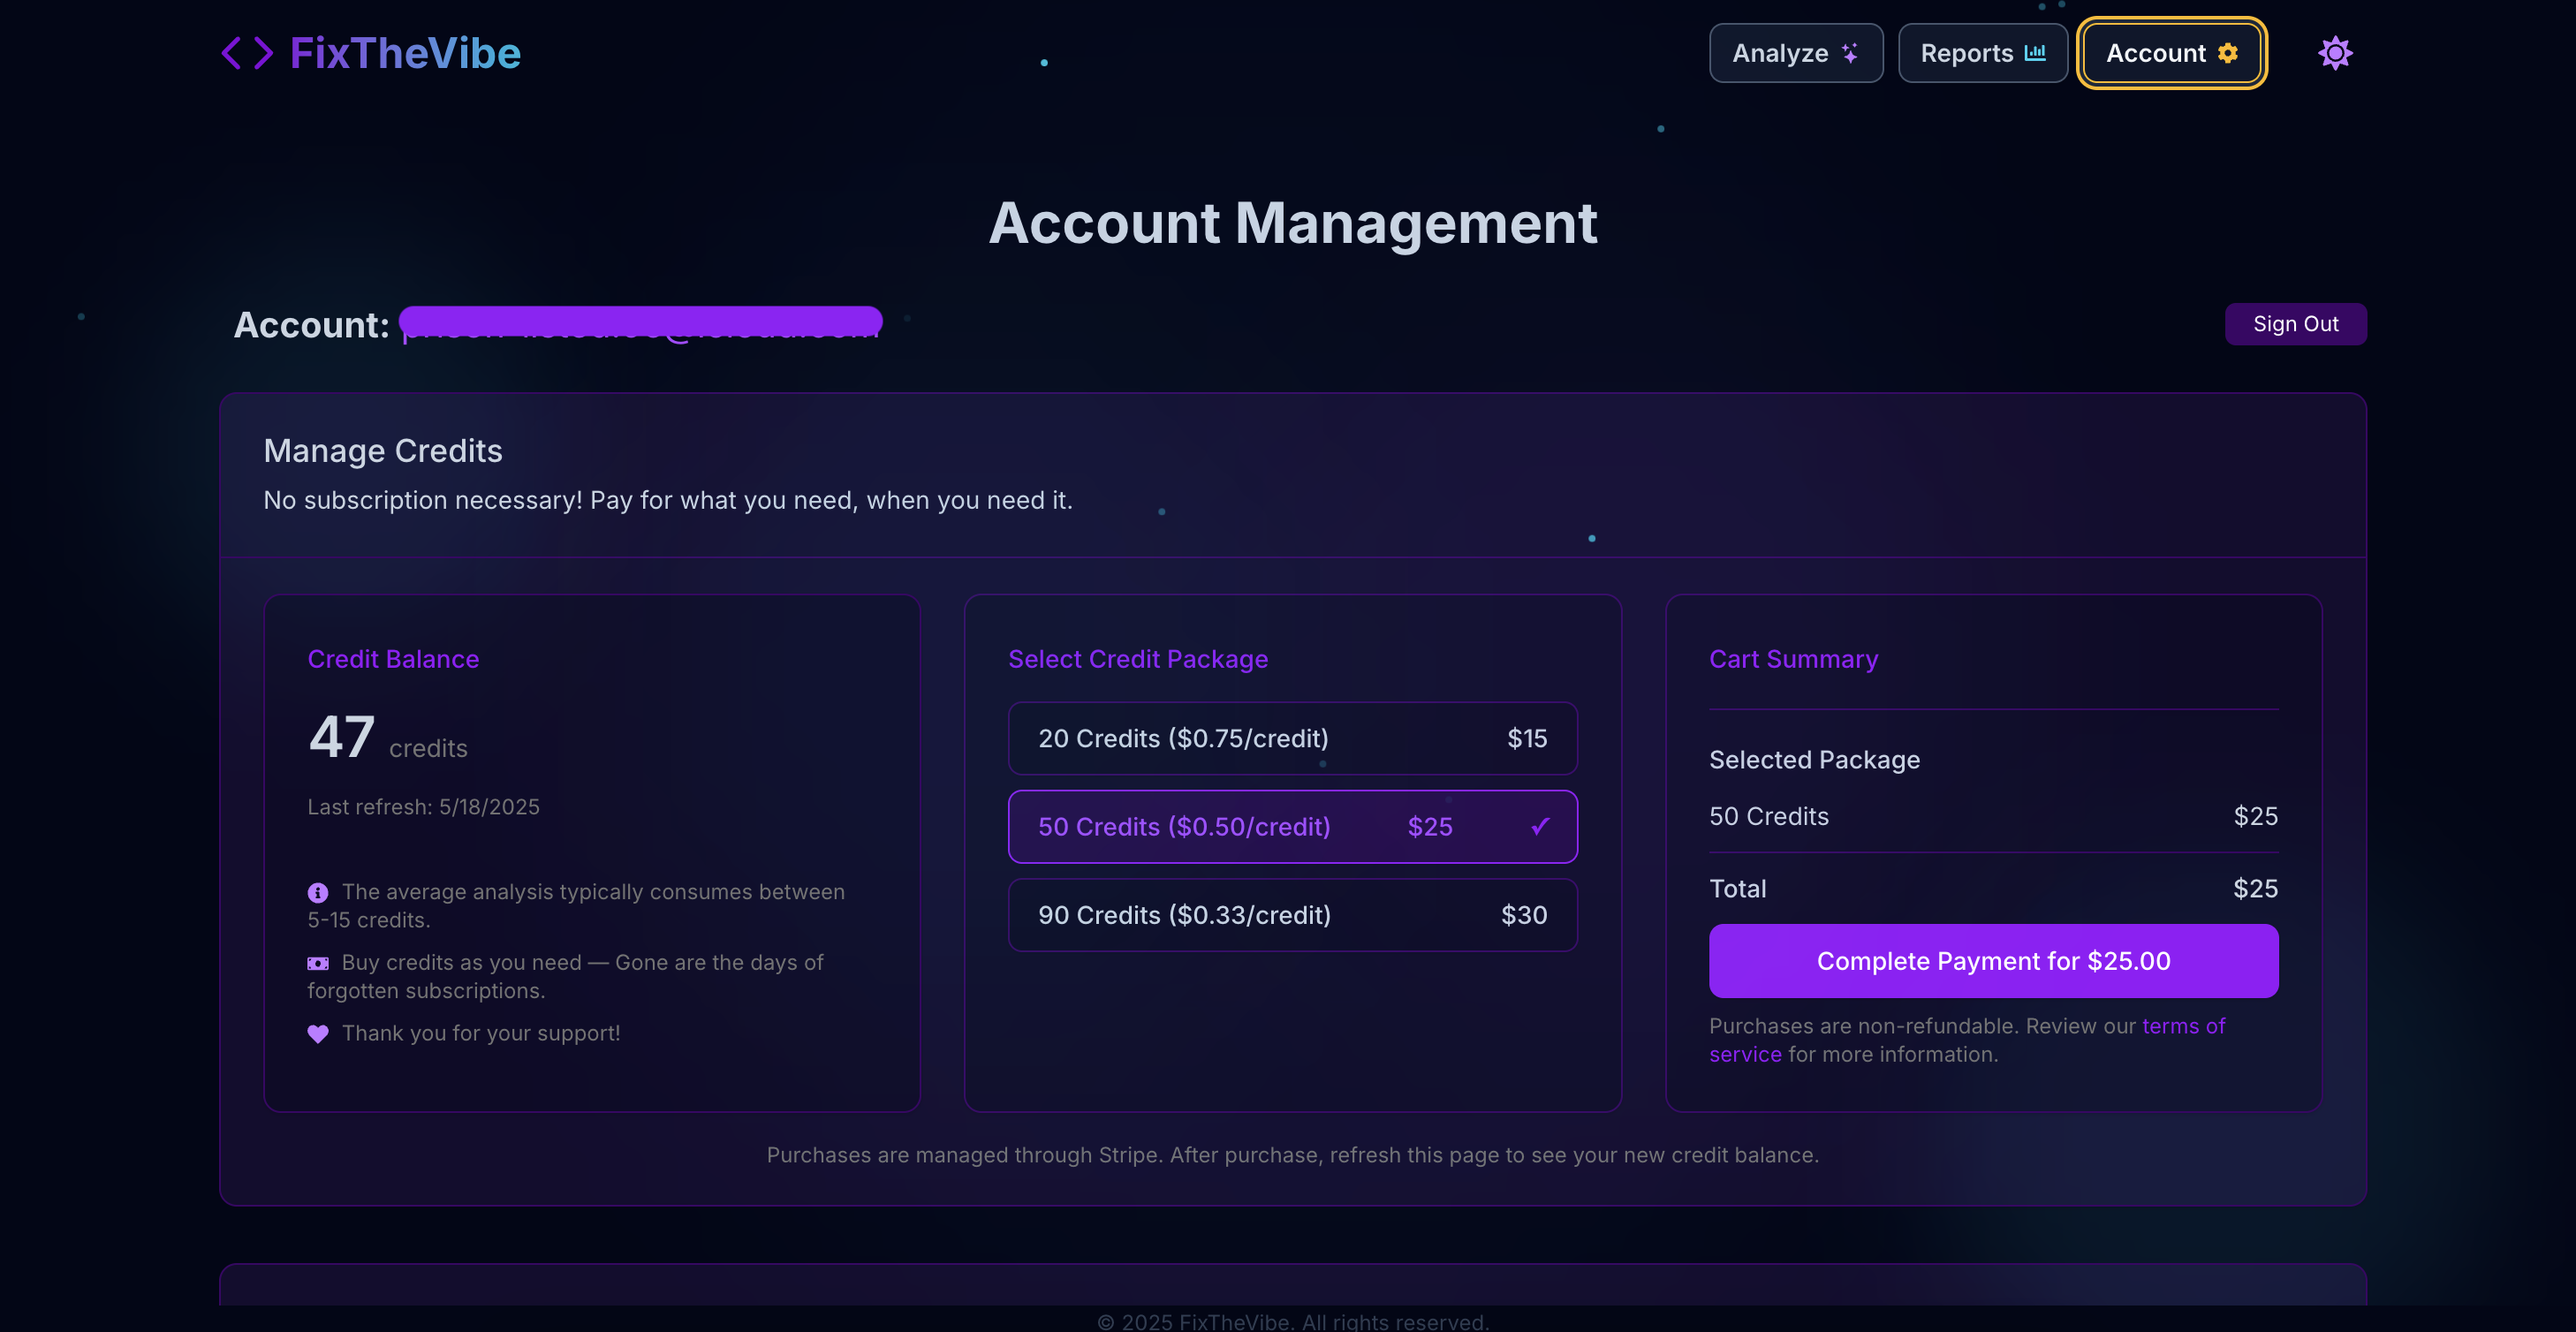This screenshot has width=2576, height=1332.
Task: Click the info circle icon in Credit Balance
Action: 318,892
